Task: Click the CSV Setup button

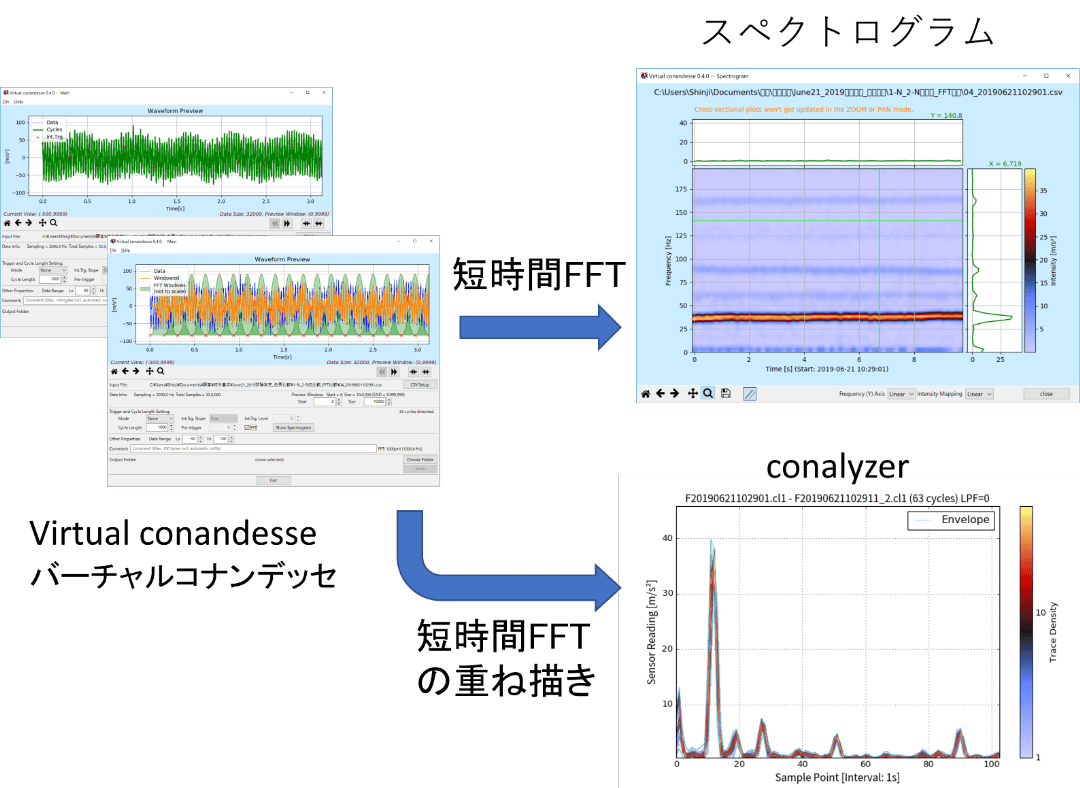Action: pos(419,385)
